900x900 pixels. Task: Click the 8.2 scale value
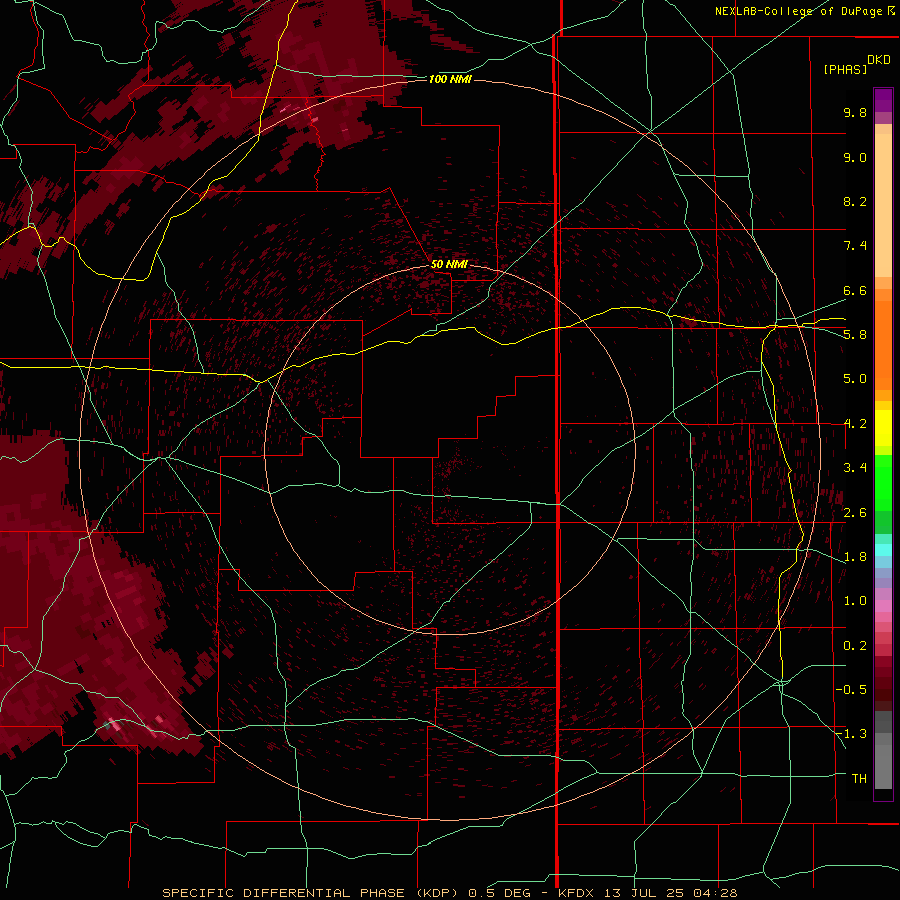click(855, 201)
